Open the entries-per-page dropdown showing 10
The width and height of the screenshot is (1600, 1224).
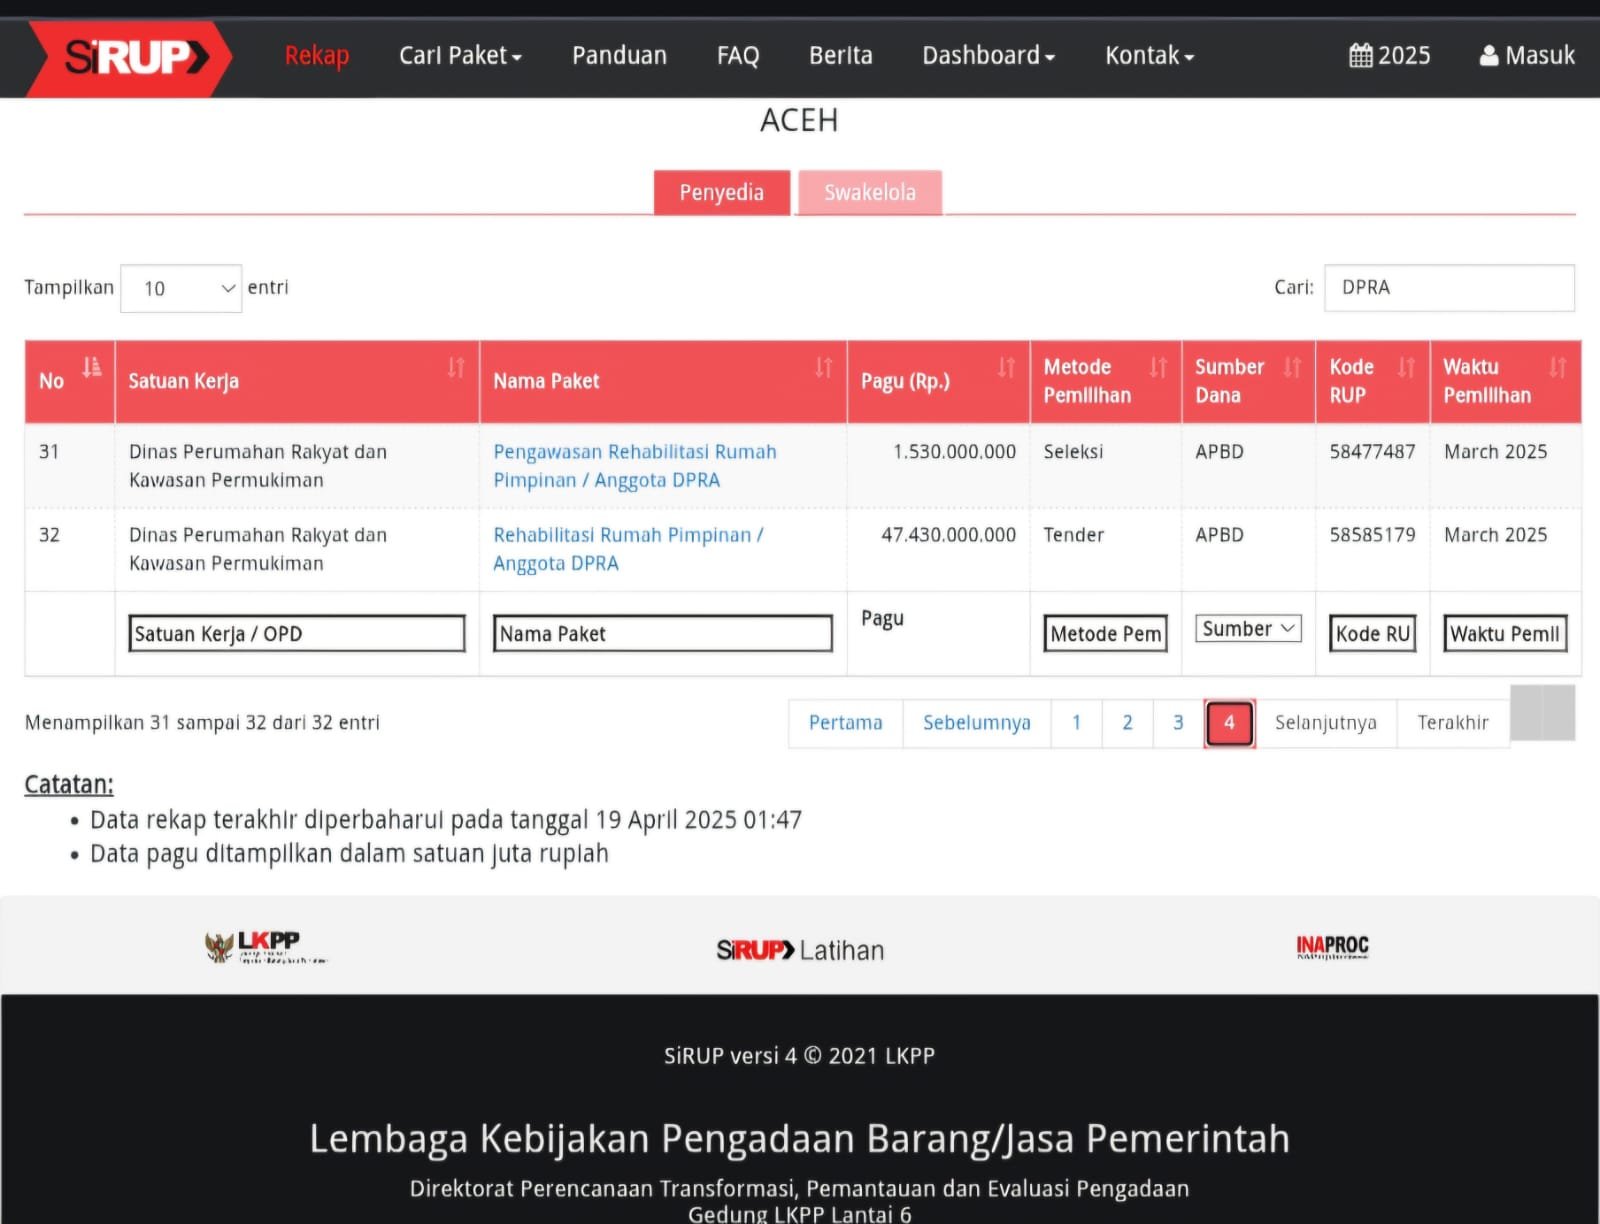pyautogui.click(x=181, y=289)
